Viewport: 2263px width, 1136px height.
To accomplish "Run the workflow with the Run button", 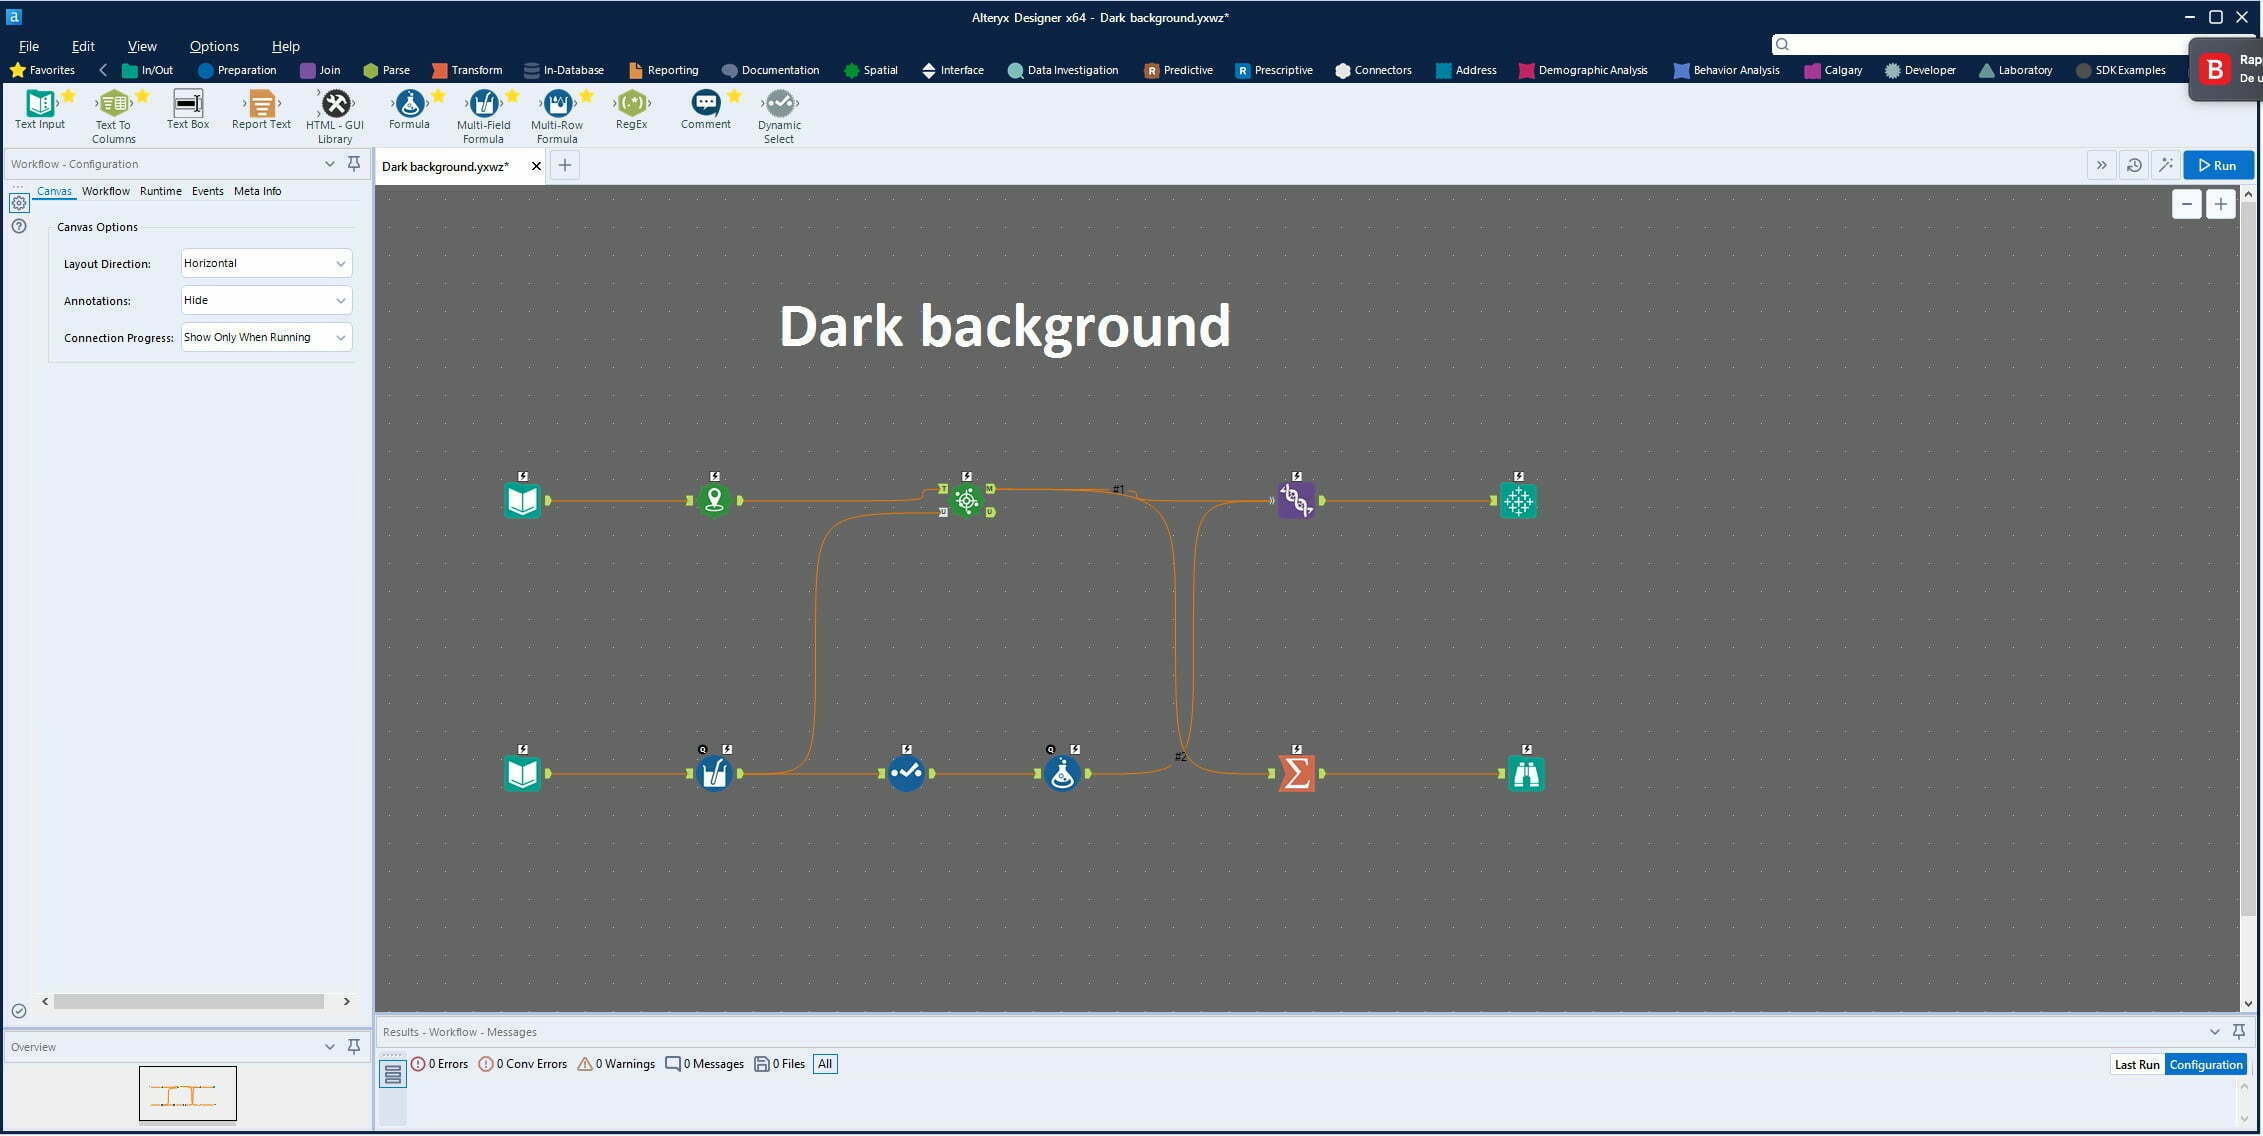I will [x=2217, y=165].
